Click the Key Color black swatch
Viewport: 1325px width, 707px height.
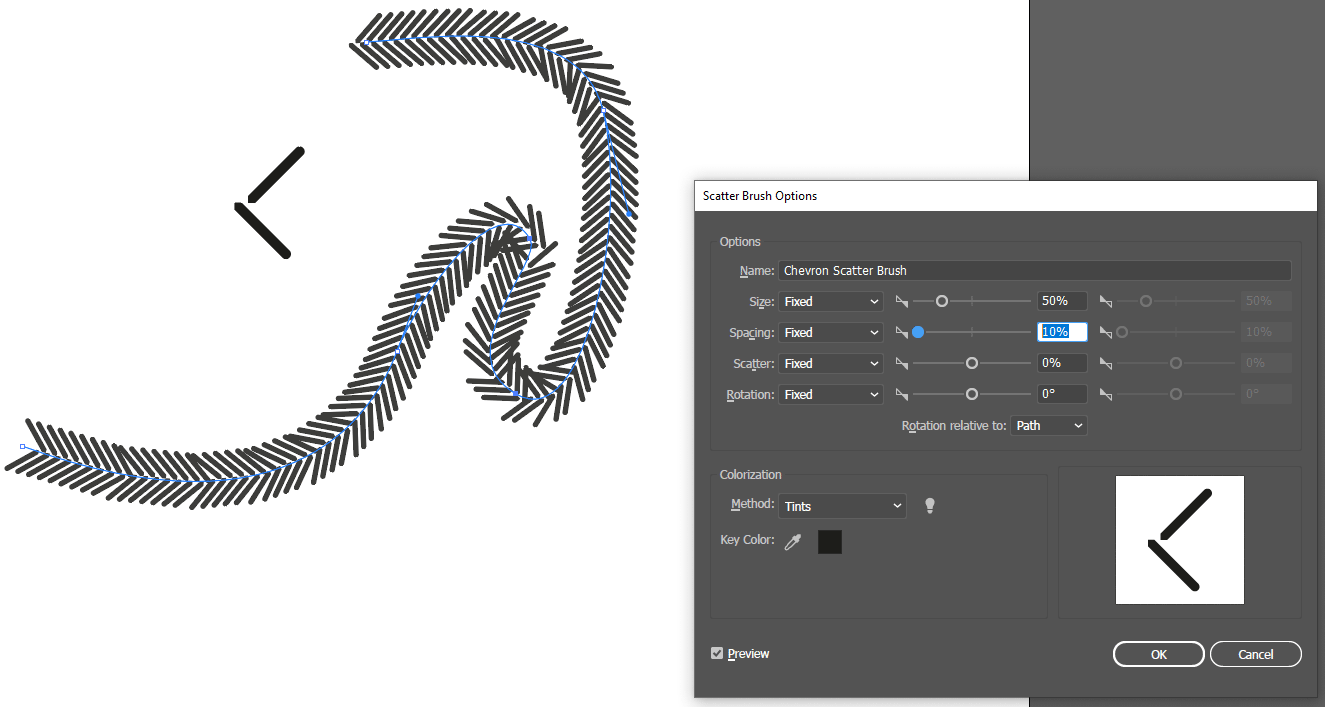pyautogui.click(x=829, y=540)
